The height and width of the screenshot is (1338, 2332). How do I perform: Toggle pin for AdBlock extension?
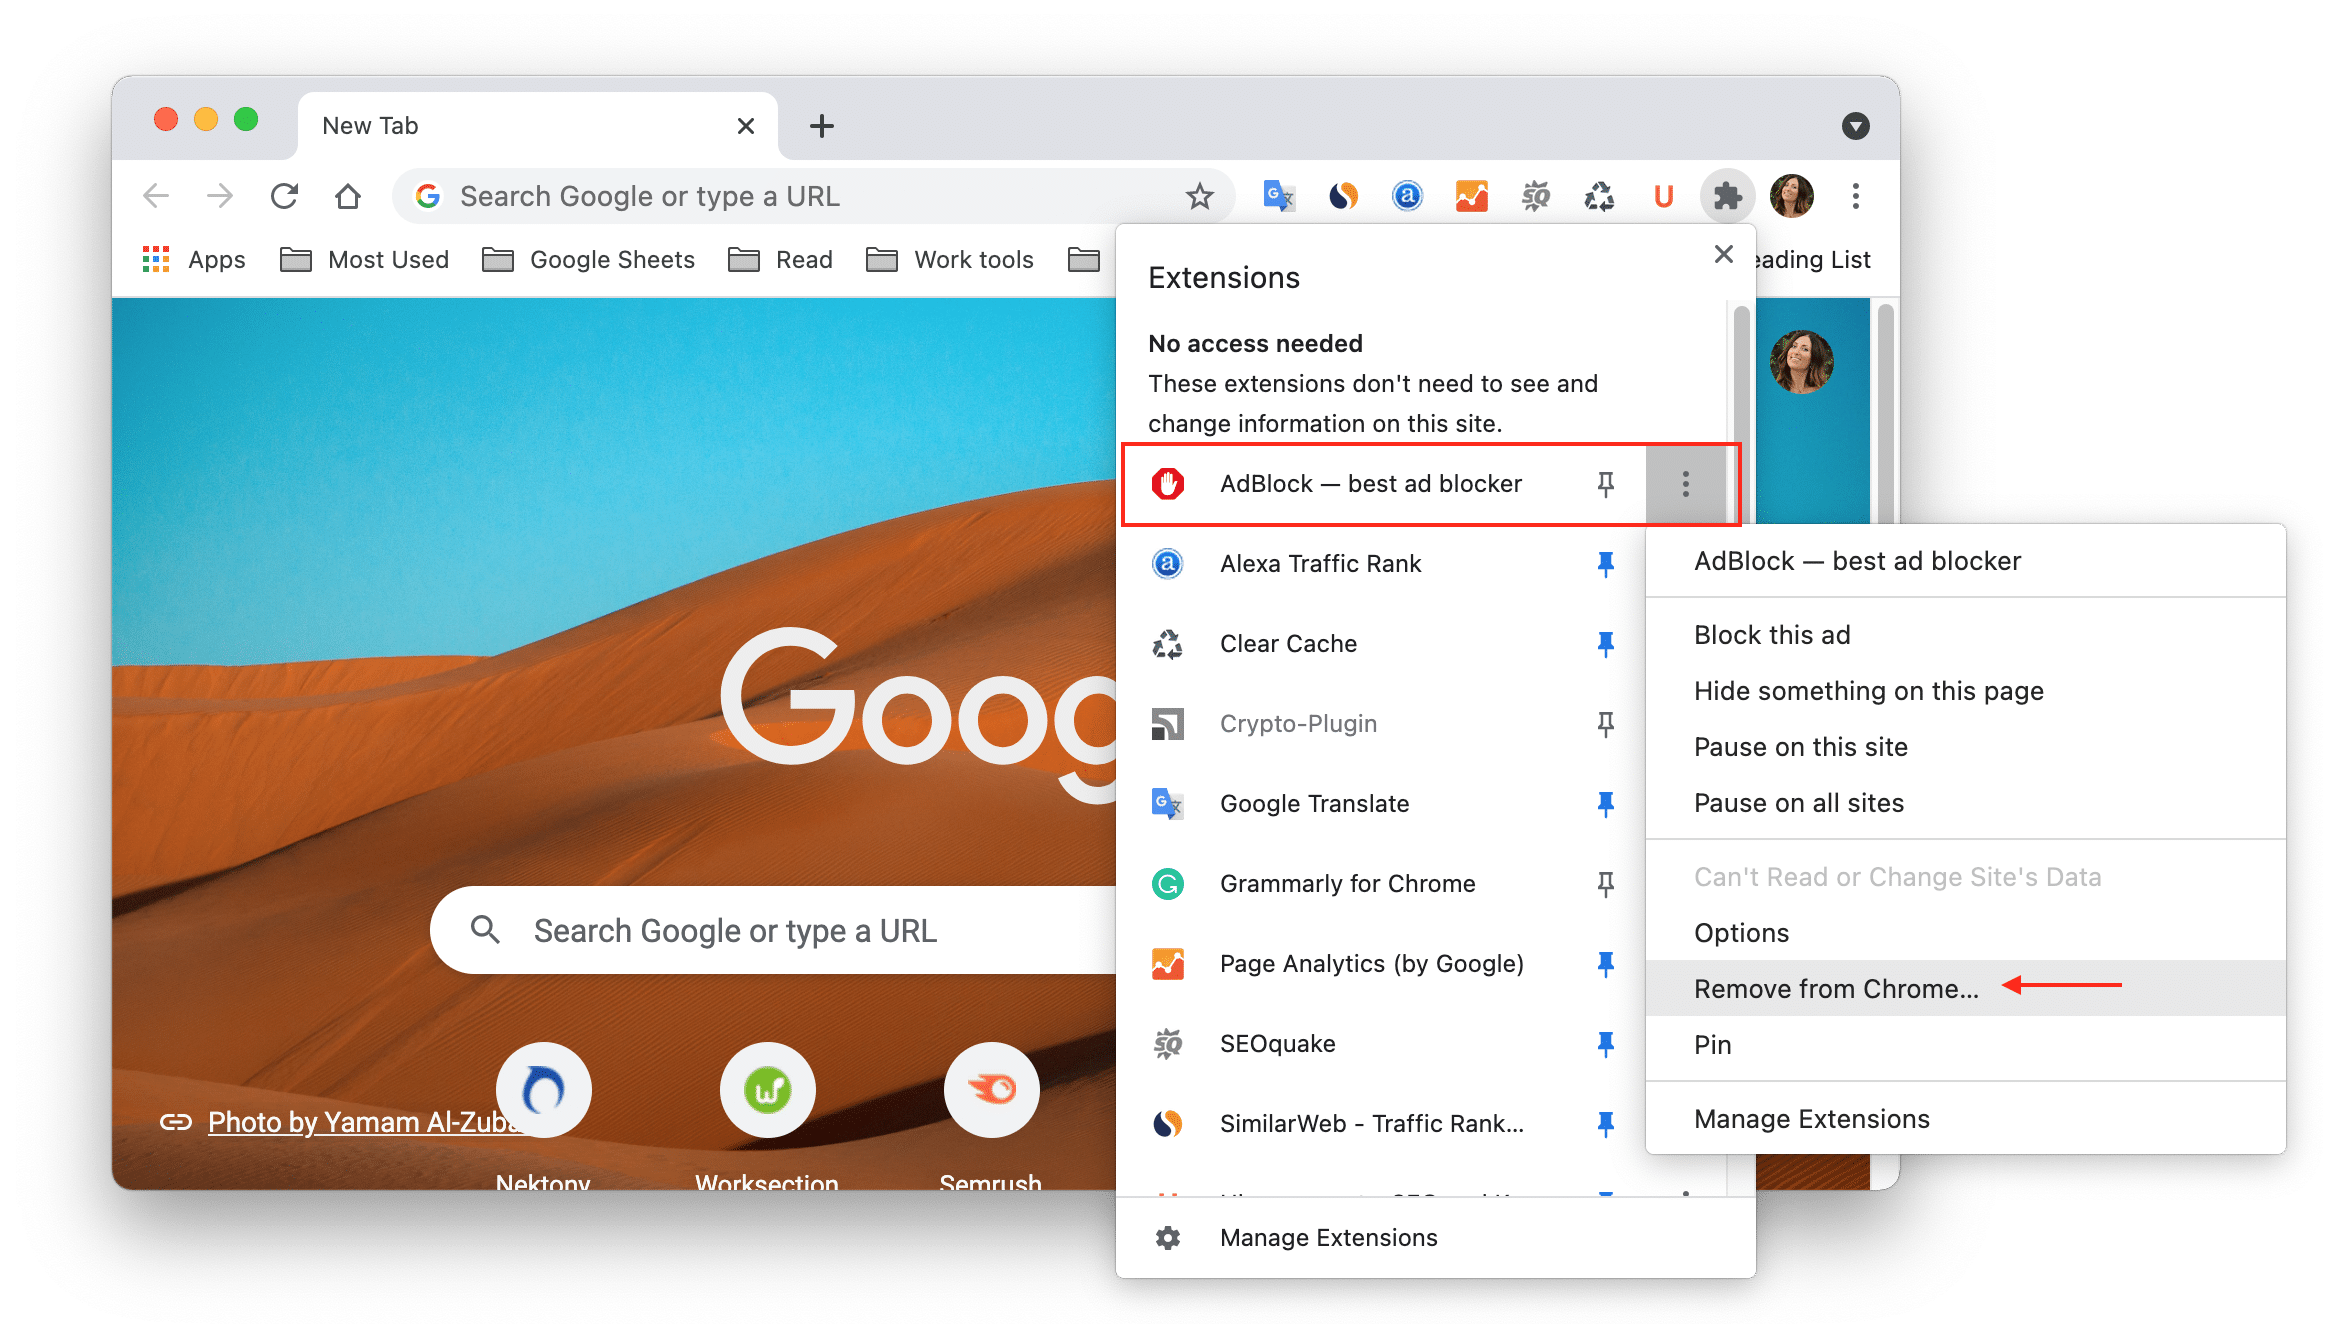click(1606, 482)
